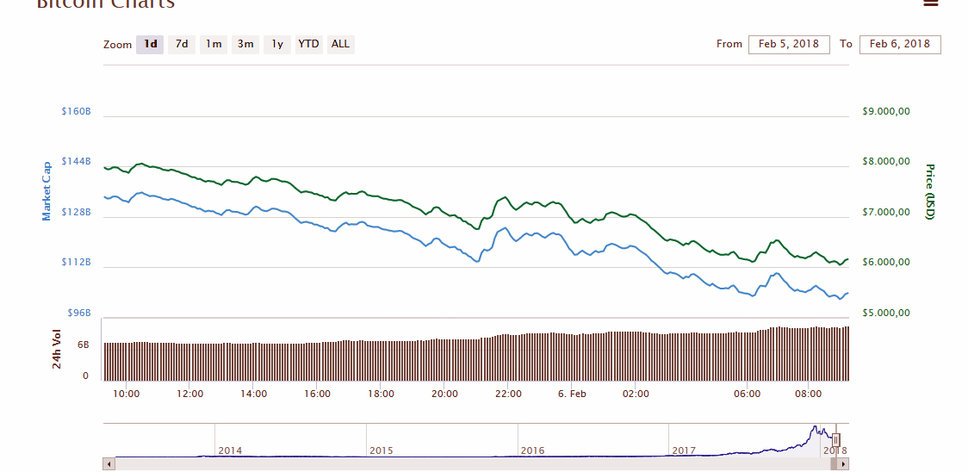Screen dimensions: 968x472
Task: Click the From date field
Action: (x=788, y=44)
